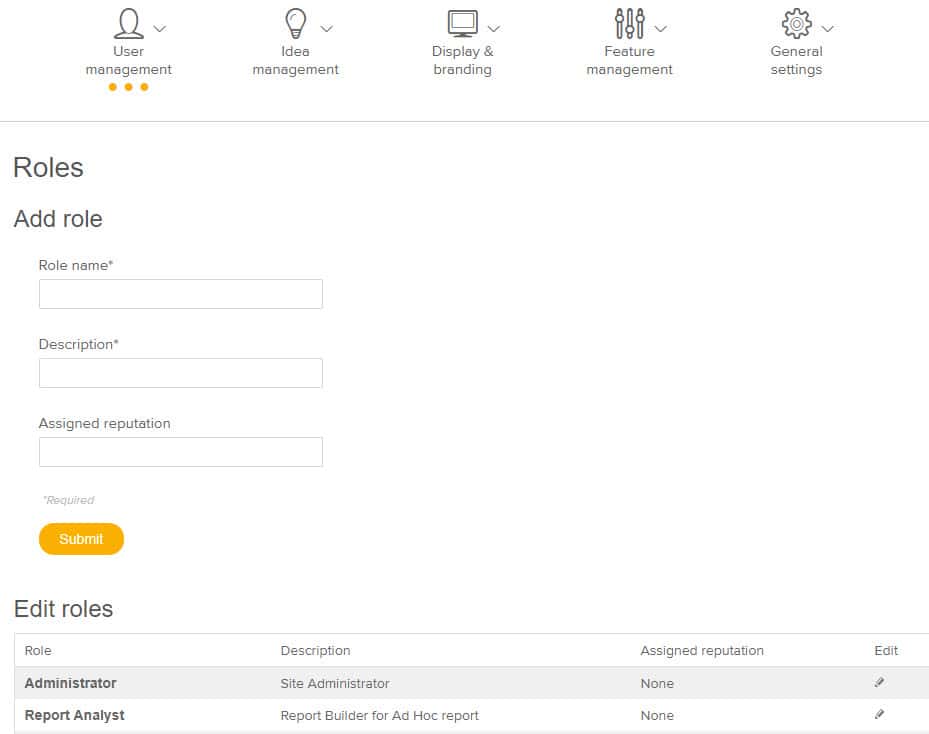The height and width of the screenshot is (734, 929).
Task: Focus the Role name text field
Action: [x=180, y=294]
